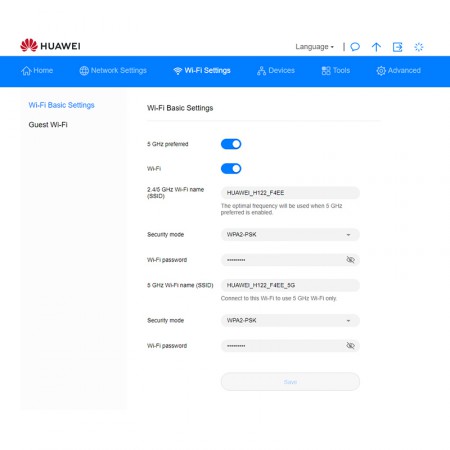This screenshot has height=450, width=450.
Task: Edit the 2.4/5 GHz Wi-Fi name field
Action: pos(290,193)
